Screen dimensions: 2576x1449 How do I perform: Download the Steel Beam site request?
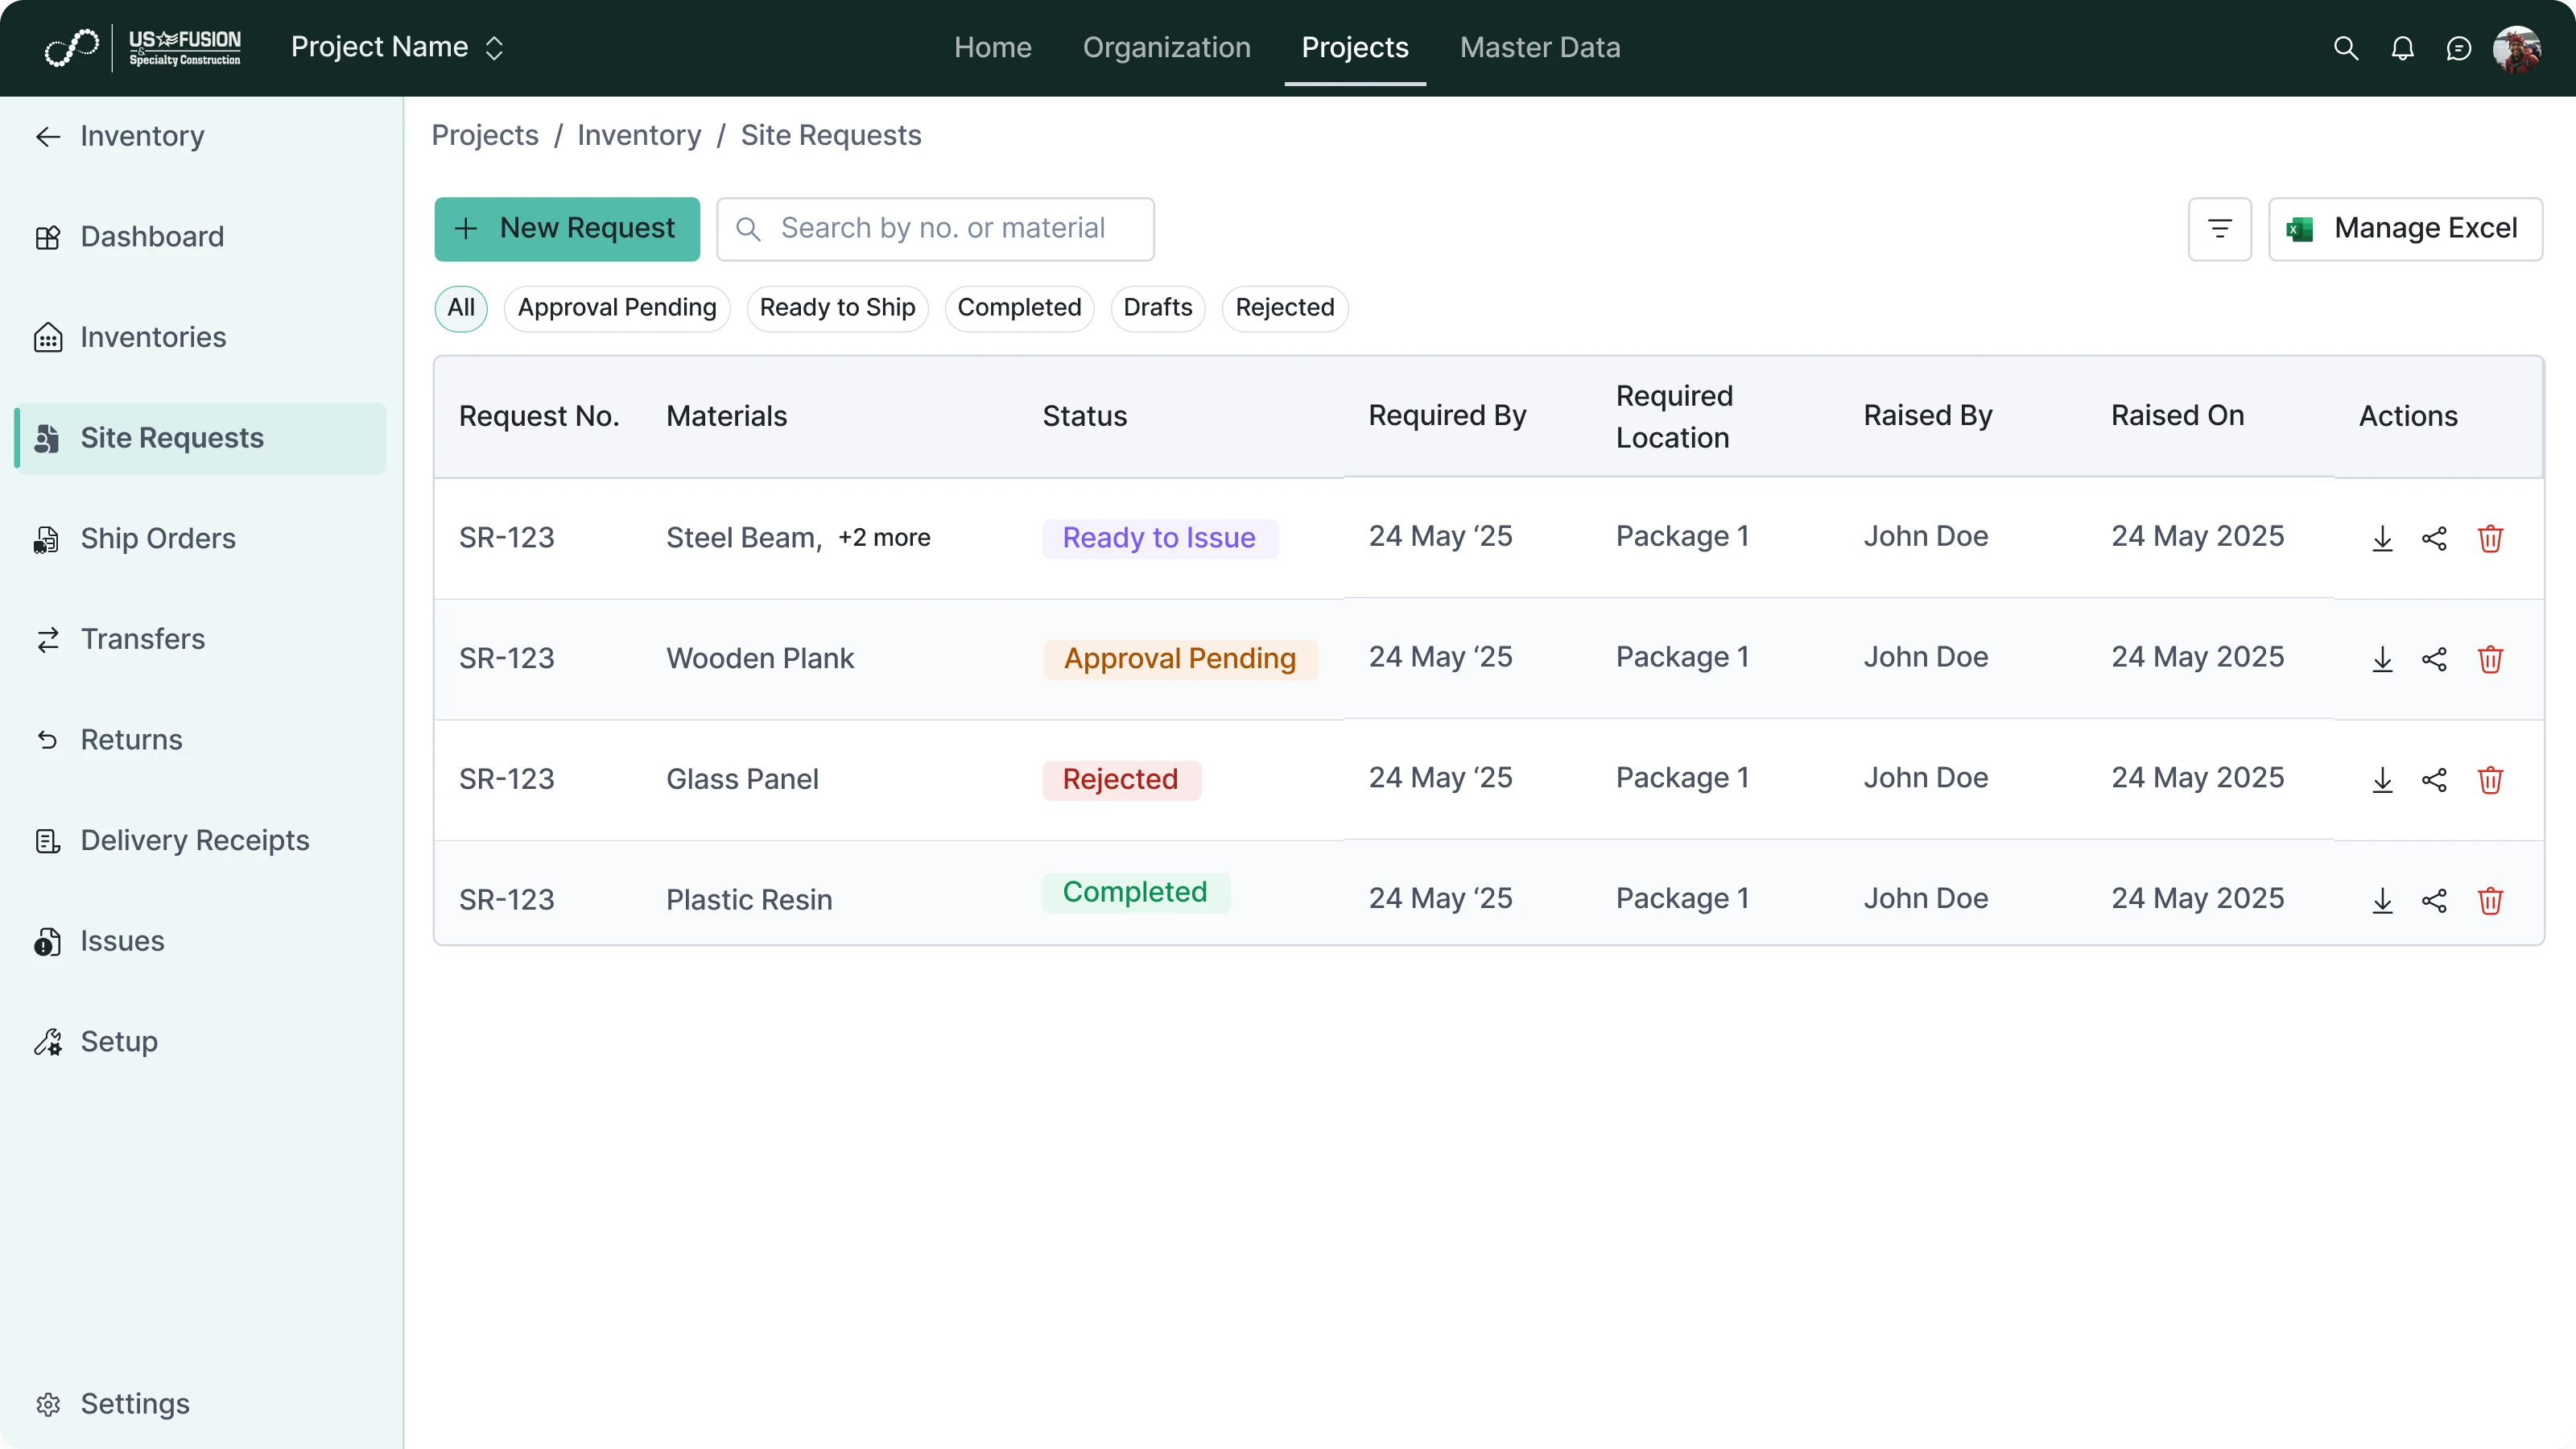(x=2382, y=538)
